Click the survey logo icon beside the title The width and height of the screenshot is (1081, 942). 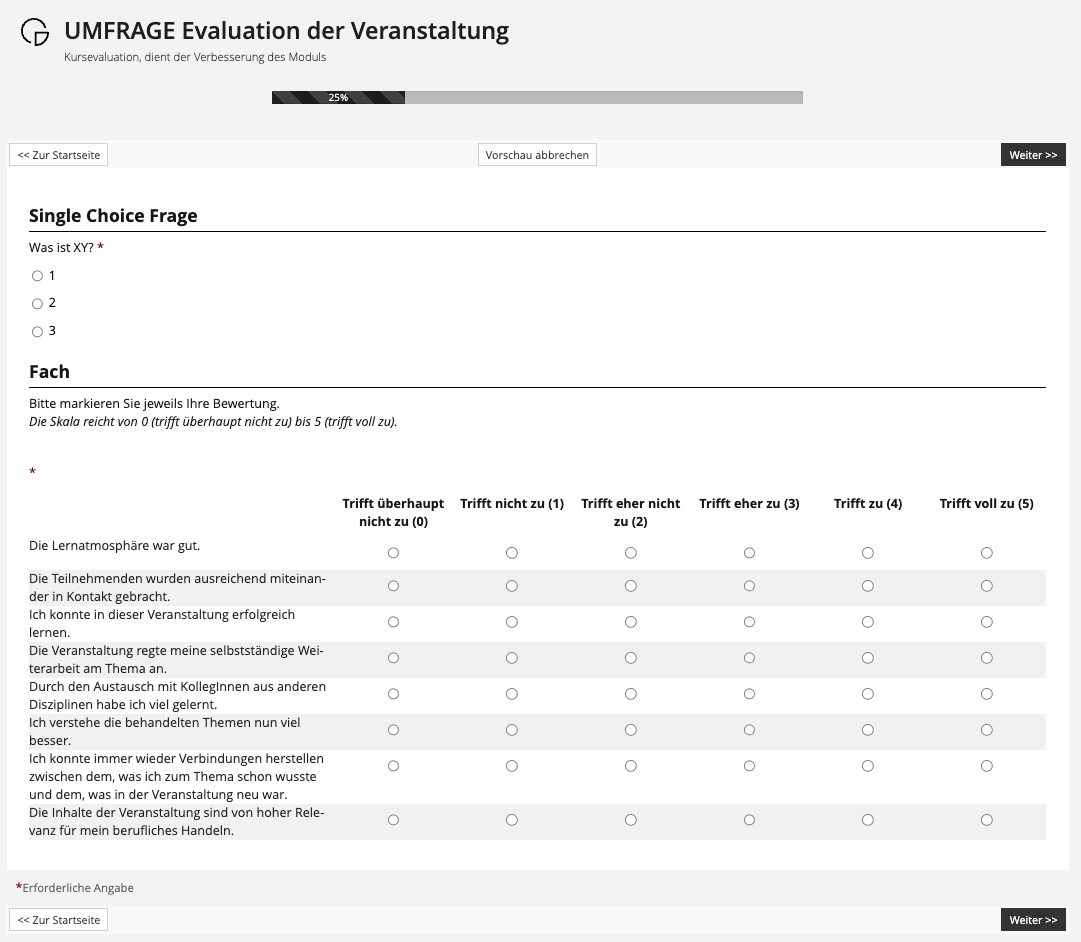35,32
